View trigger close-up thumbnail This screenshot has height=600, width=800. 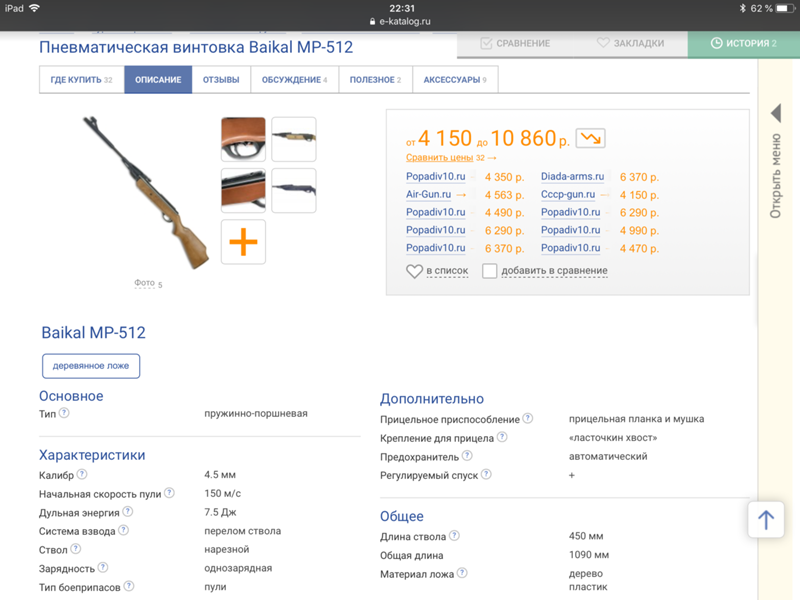pos(243,139)
